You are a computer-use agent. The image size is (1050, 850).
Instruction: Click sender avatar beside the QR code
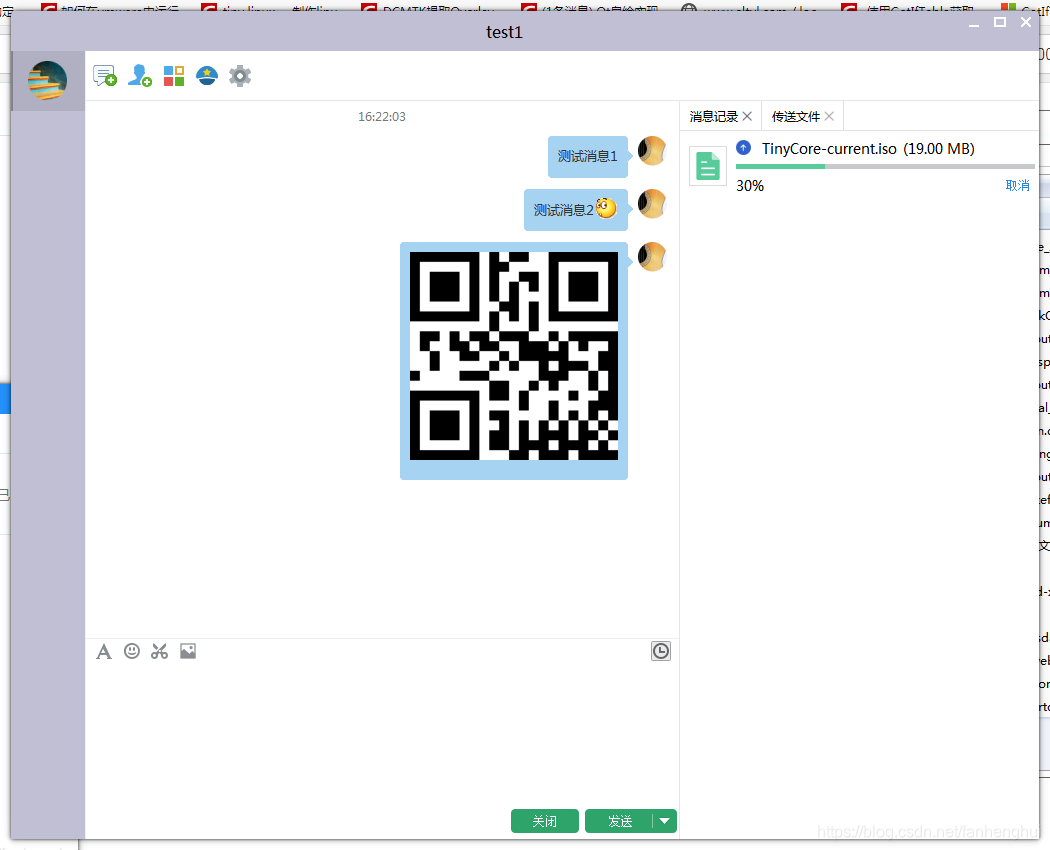pos(652,257)
